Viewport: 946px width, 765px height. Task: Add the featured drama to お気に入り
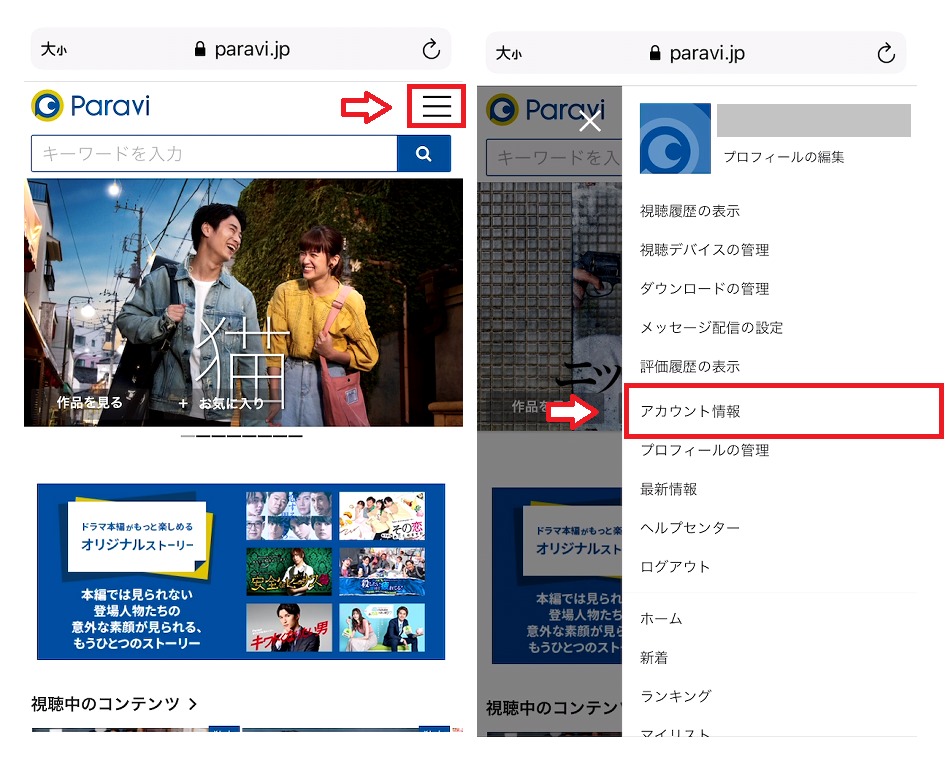click(x=221, y=403)
